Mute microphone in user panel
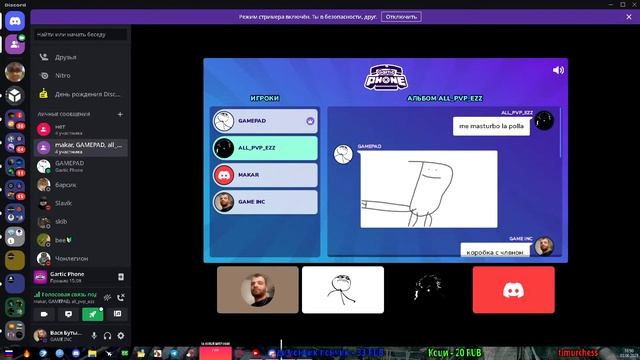640x360 pixels. coord(94,336)
